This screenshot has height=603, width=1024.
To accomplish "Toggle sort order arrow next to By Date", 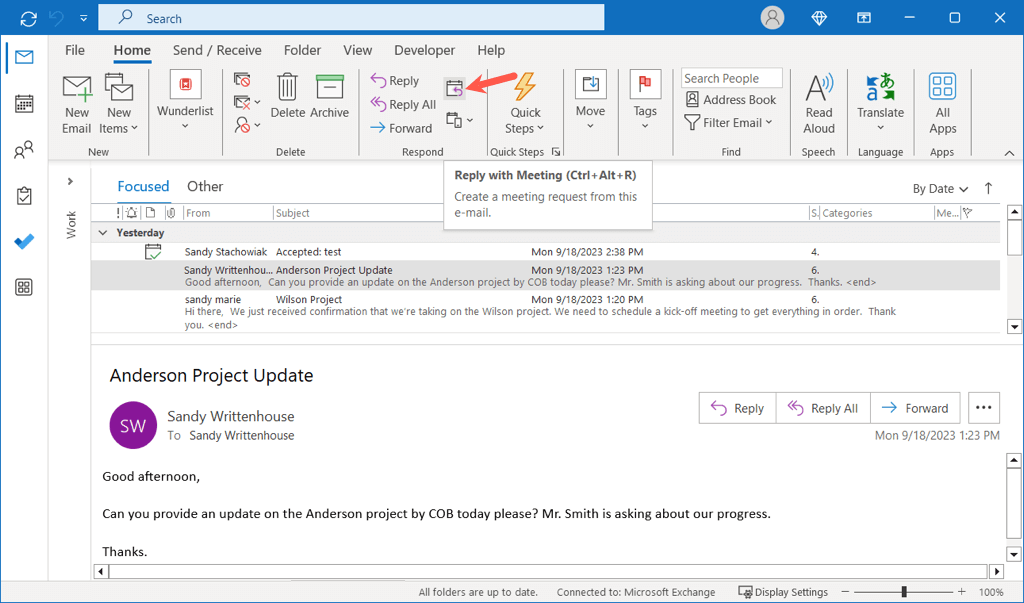I will click(989, 188).
